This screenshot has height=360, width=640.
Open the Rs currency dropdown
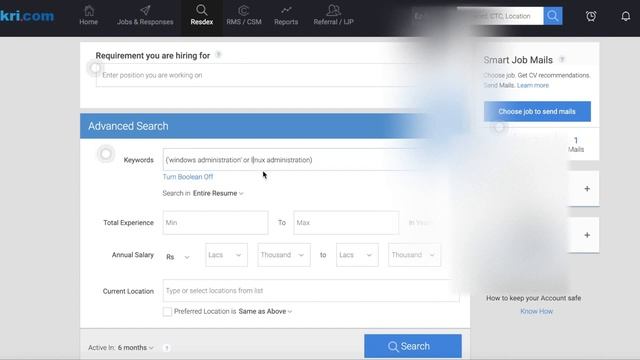pyautogui.click(x=178, y=257)
